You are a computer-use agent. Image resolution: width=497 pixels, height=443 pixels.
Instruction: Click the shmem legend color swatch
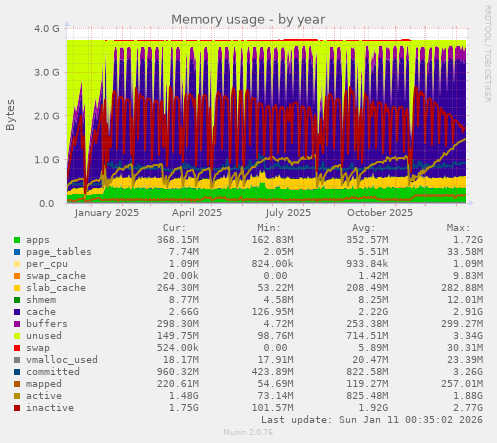(17, 300)
